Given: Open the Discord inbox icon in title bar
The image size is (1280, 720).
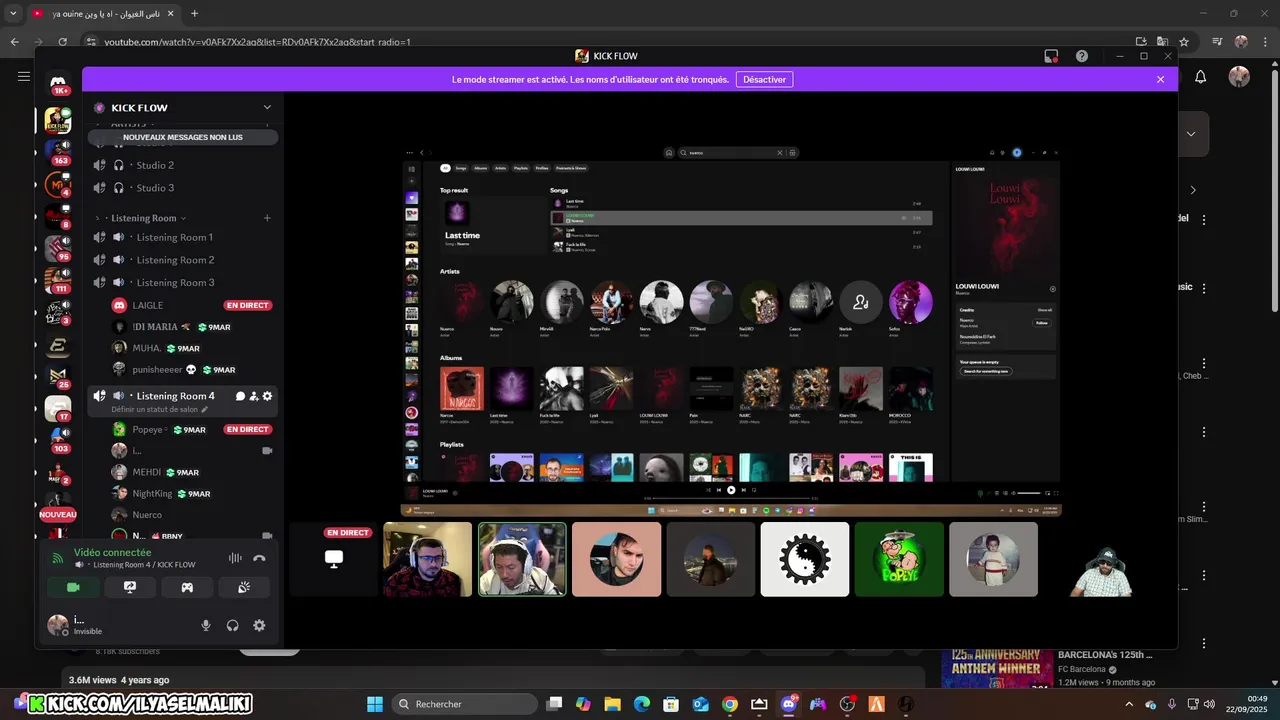Looking at the screenshot, I should tap(1051, 56).
